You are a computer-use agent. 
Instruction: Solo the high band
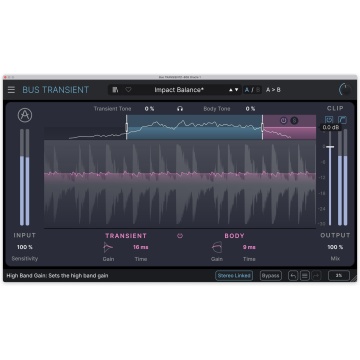tap(294, 121)
